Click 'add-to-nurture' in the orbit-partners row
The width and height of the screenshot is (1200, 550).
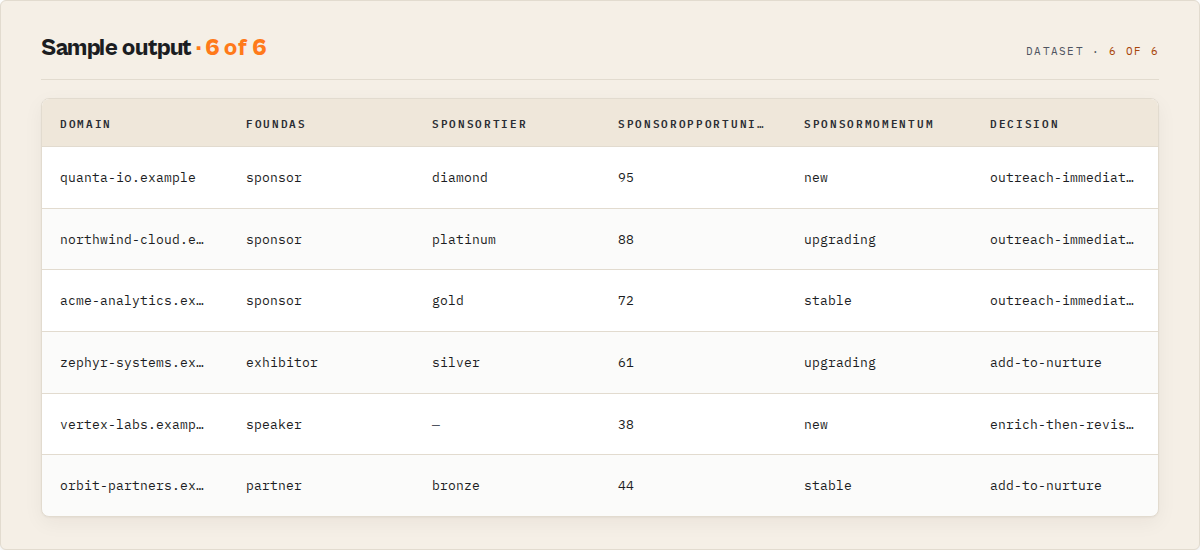pyautogui.click(x=1046, y=486)
